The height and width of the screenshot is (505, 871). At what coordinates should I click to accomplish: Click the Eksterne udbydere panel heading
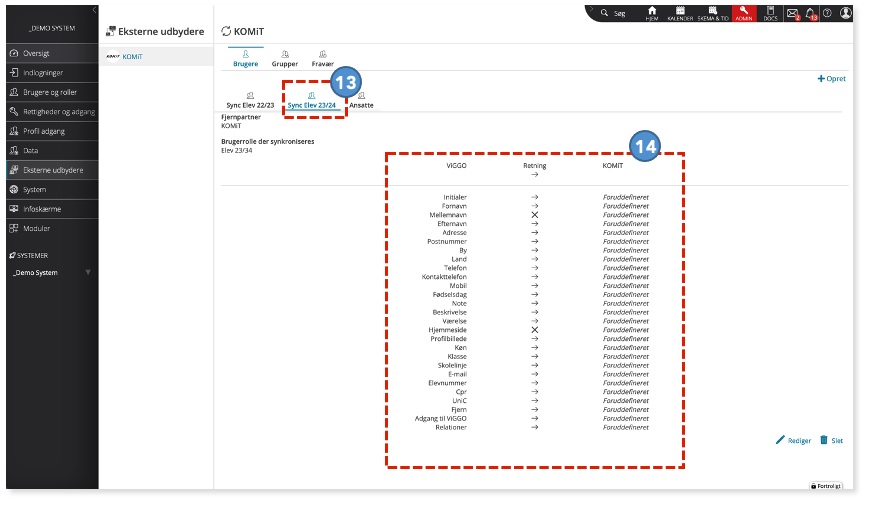tap(161, 32)
